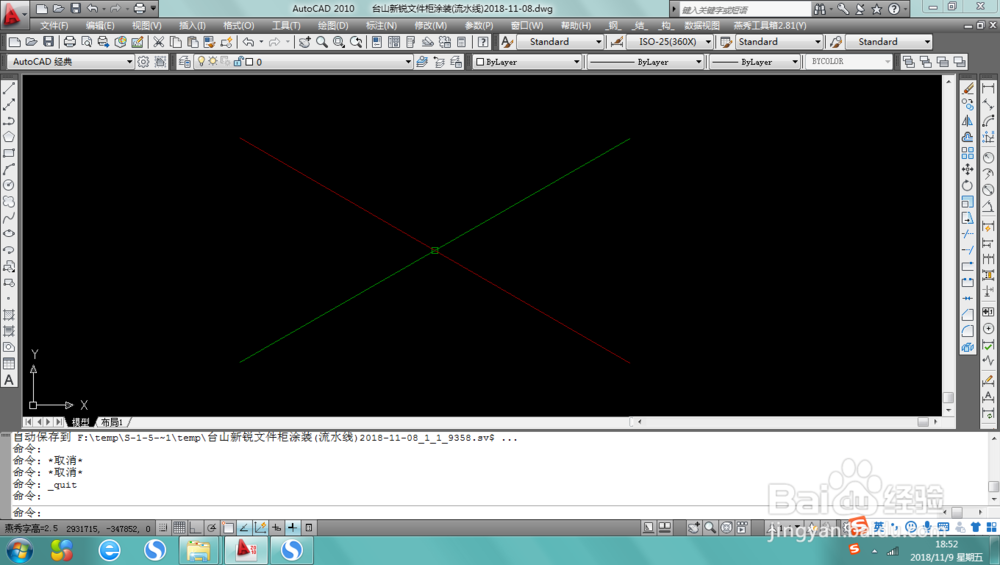Open the 格式(O) menu

tap(239, 26)
